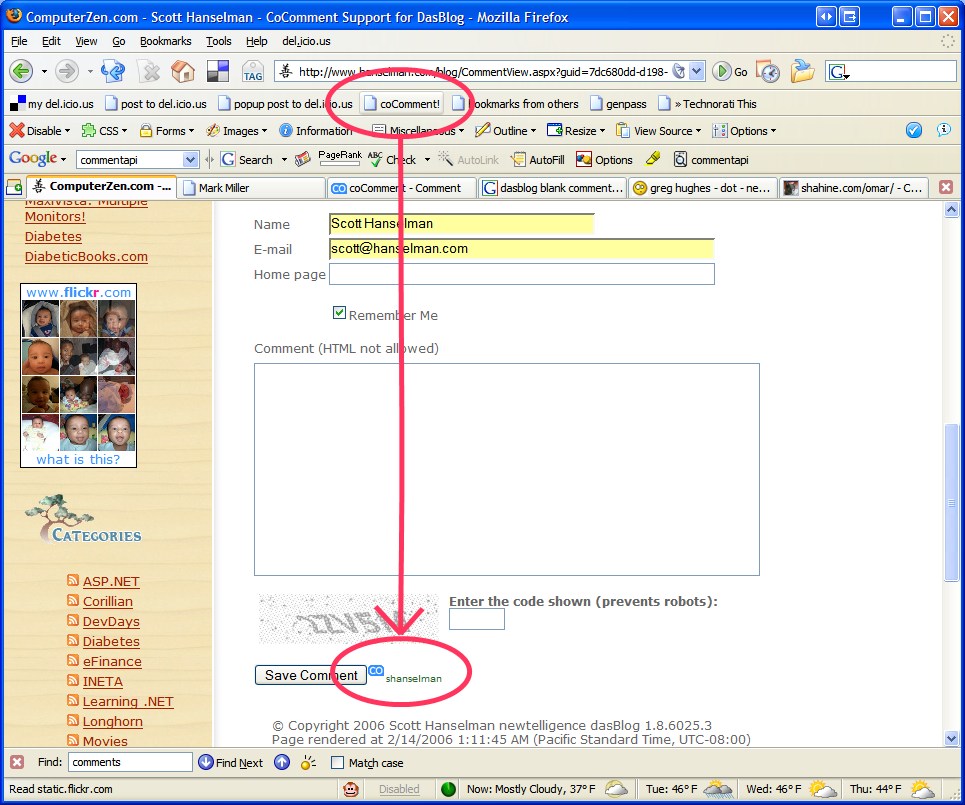The width and height of the screenshot is (965, 805).
Task: Click the Back navigation arrow
Action: pyautogui.click(x=21, y=71)
